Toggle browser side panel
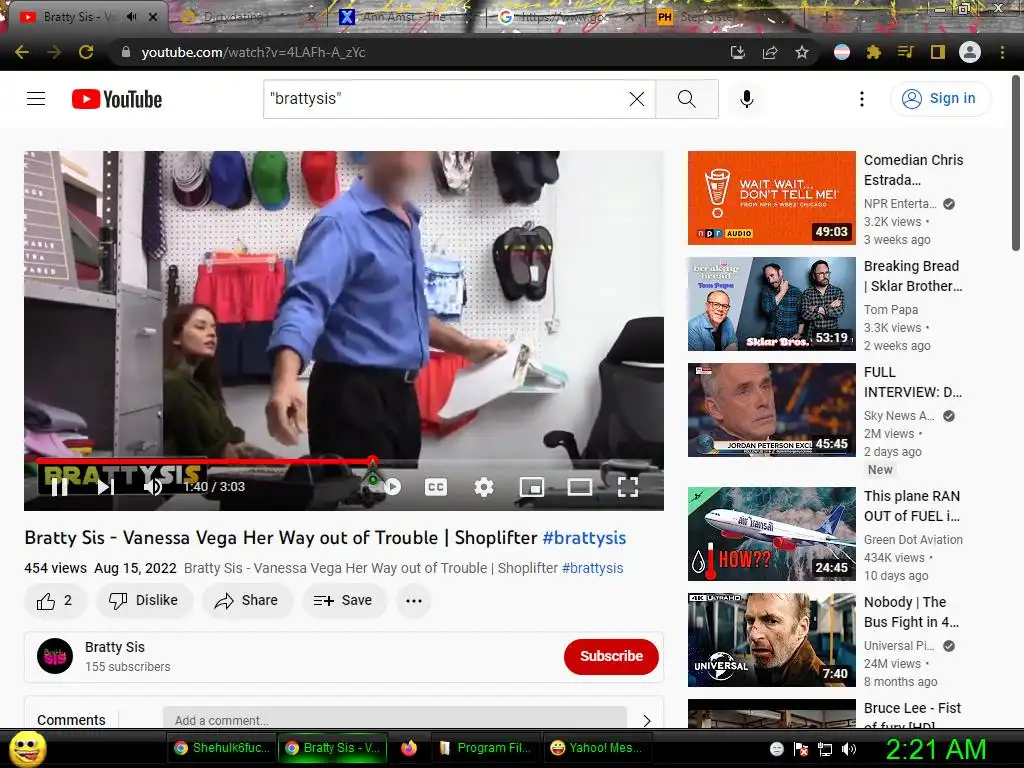The image size is (1024, 768). [x=938, y=52]
